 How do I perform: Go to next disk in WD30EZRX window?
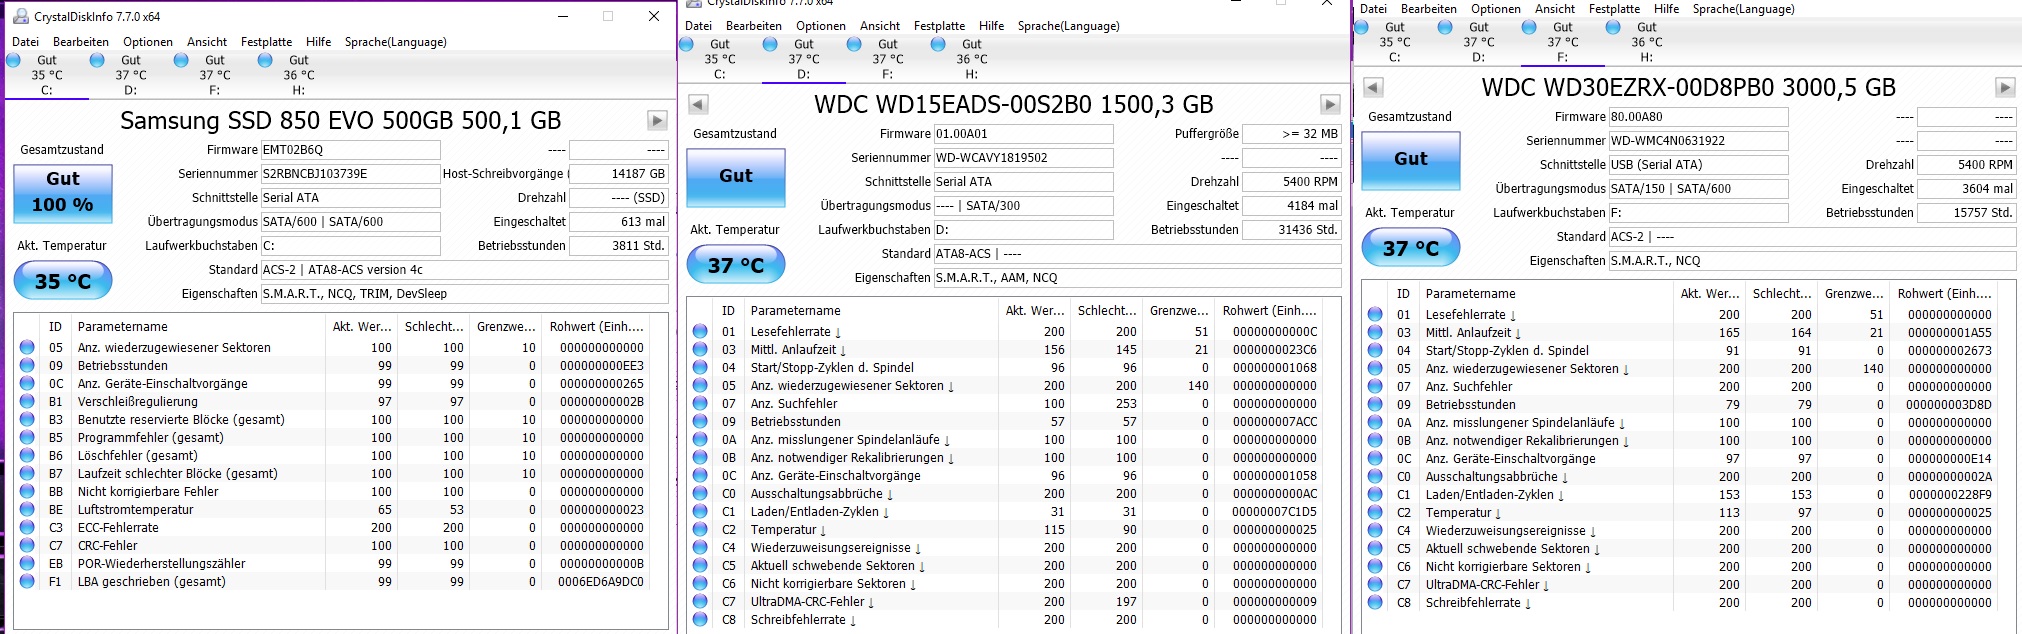tap(2005, 87)
